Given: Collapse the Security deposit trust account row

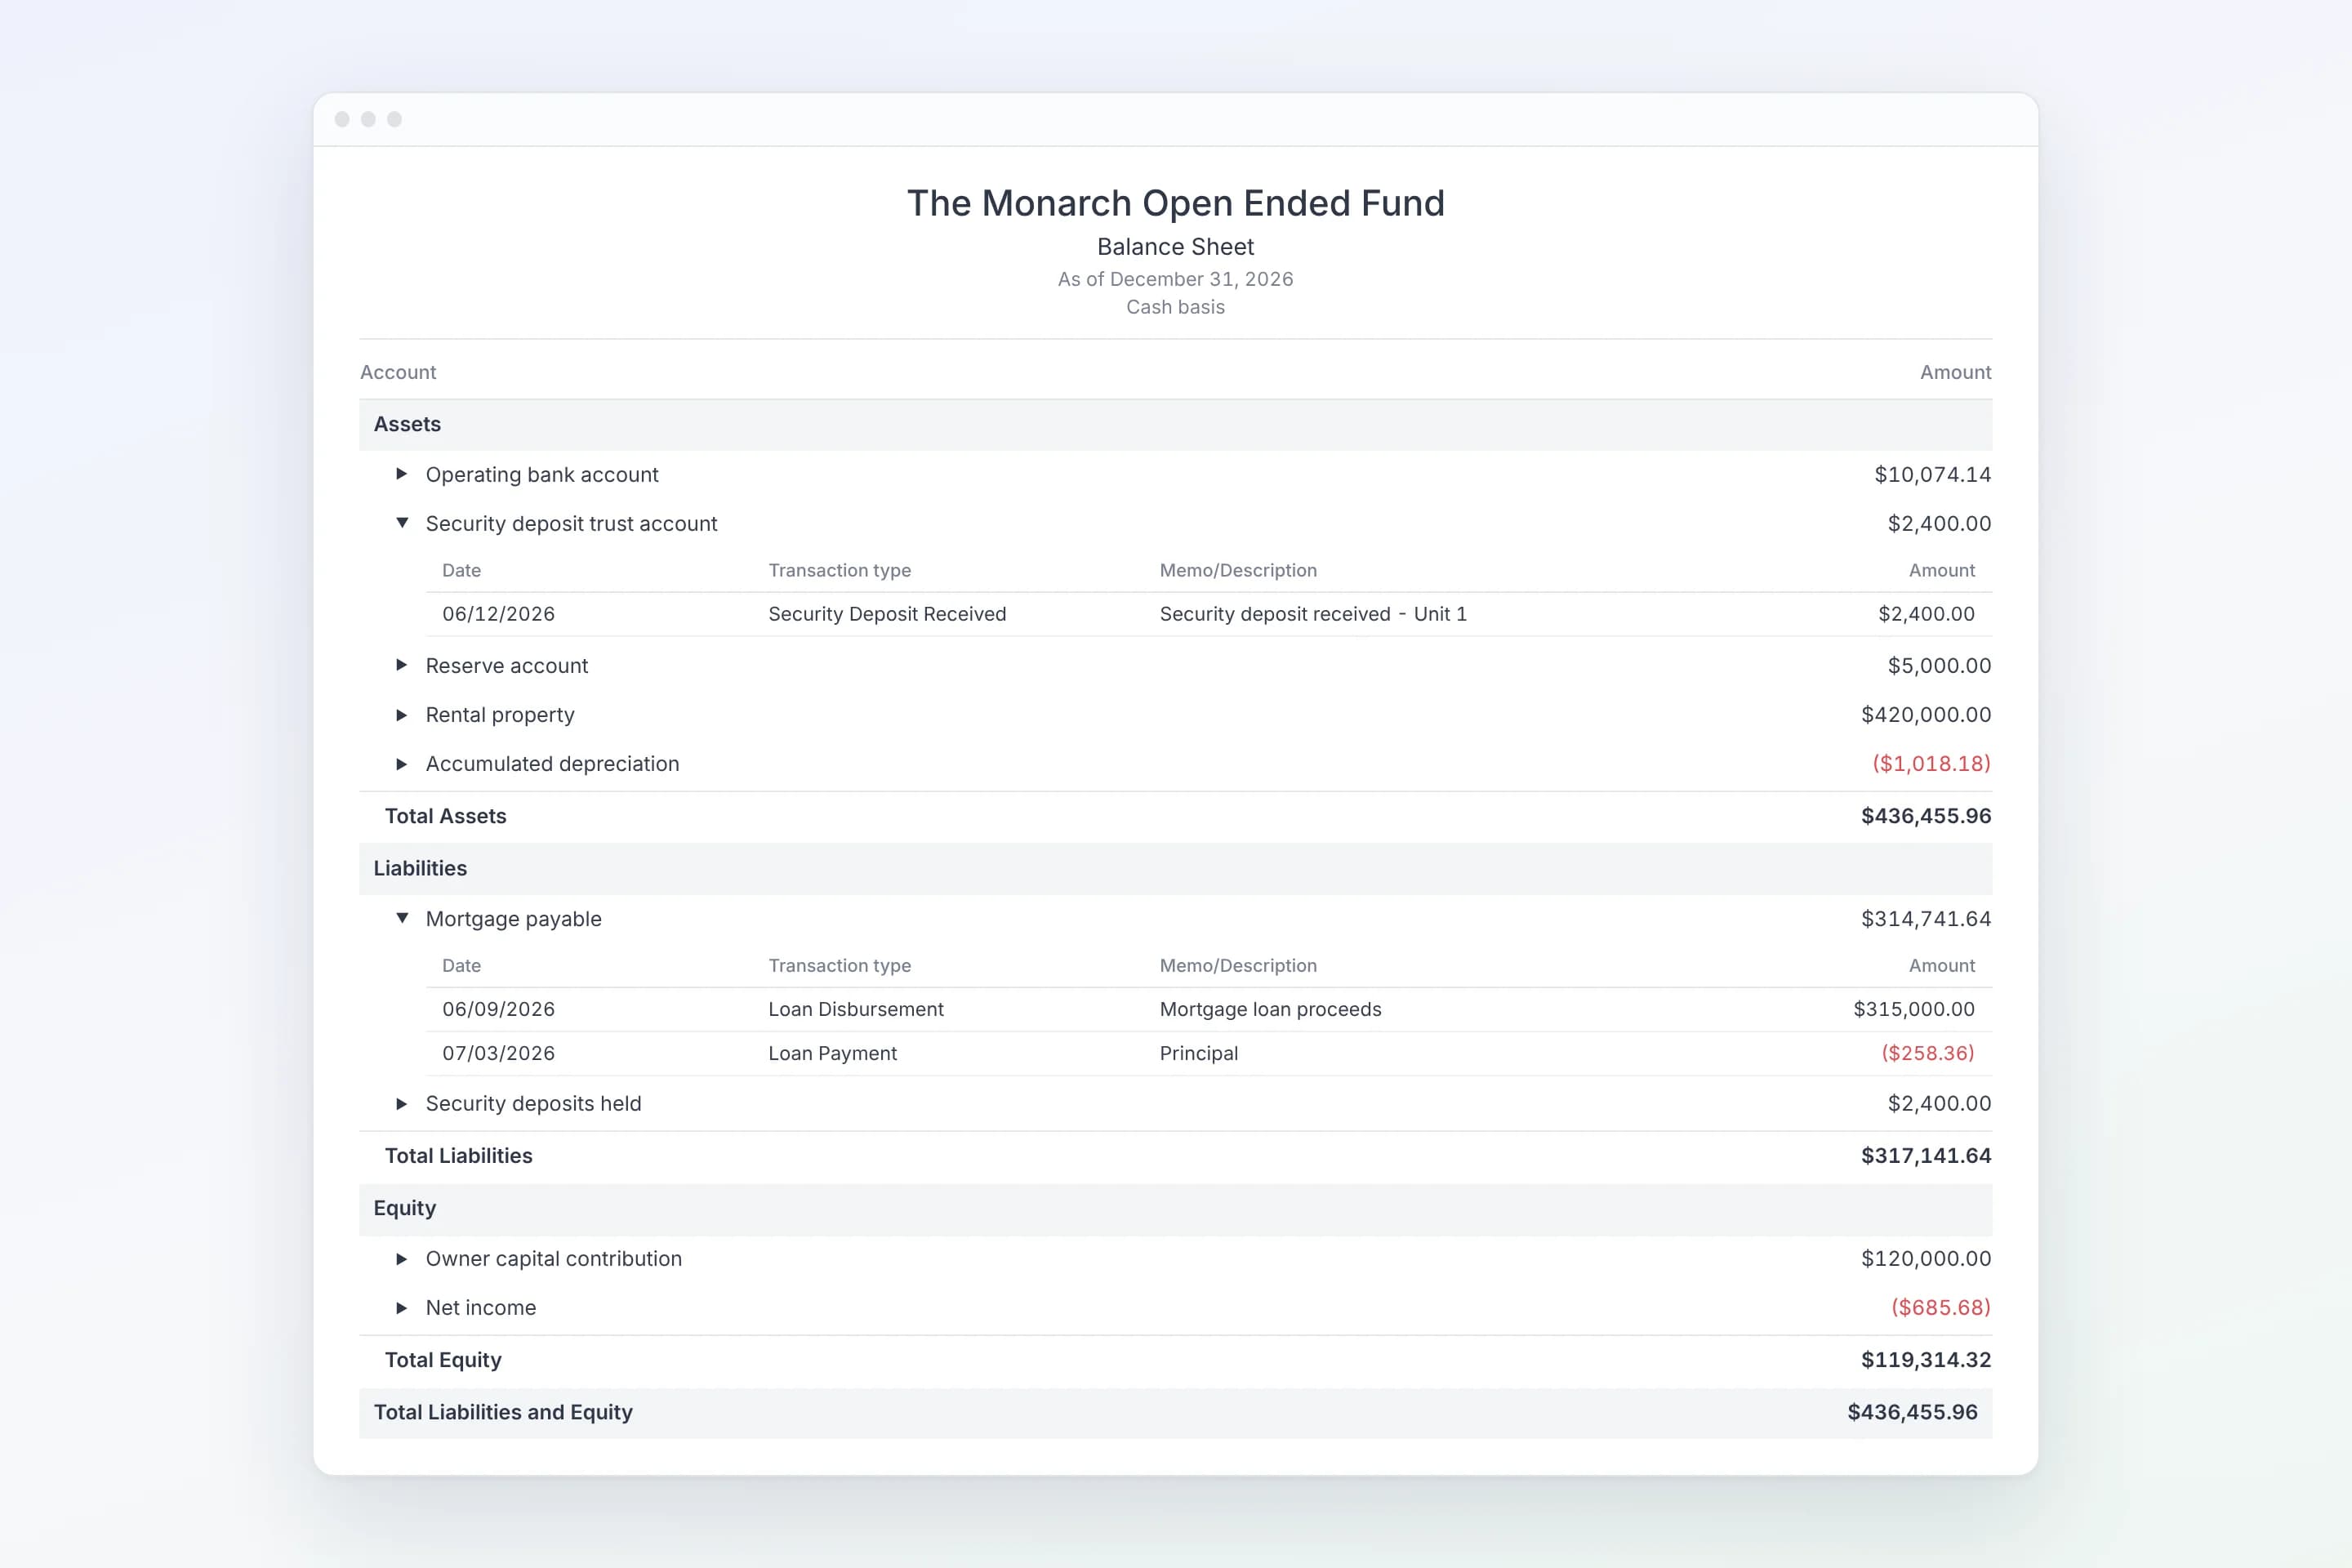Looking at the screenshot, I should tap(401, 523).
